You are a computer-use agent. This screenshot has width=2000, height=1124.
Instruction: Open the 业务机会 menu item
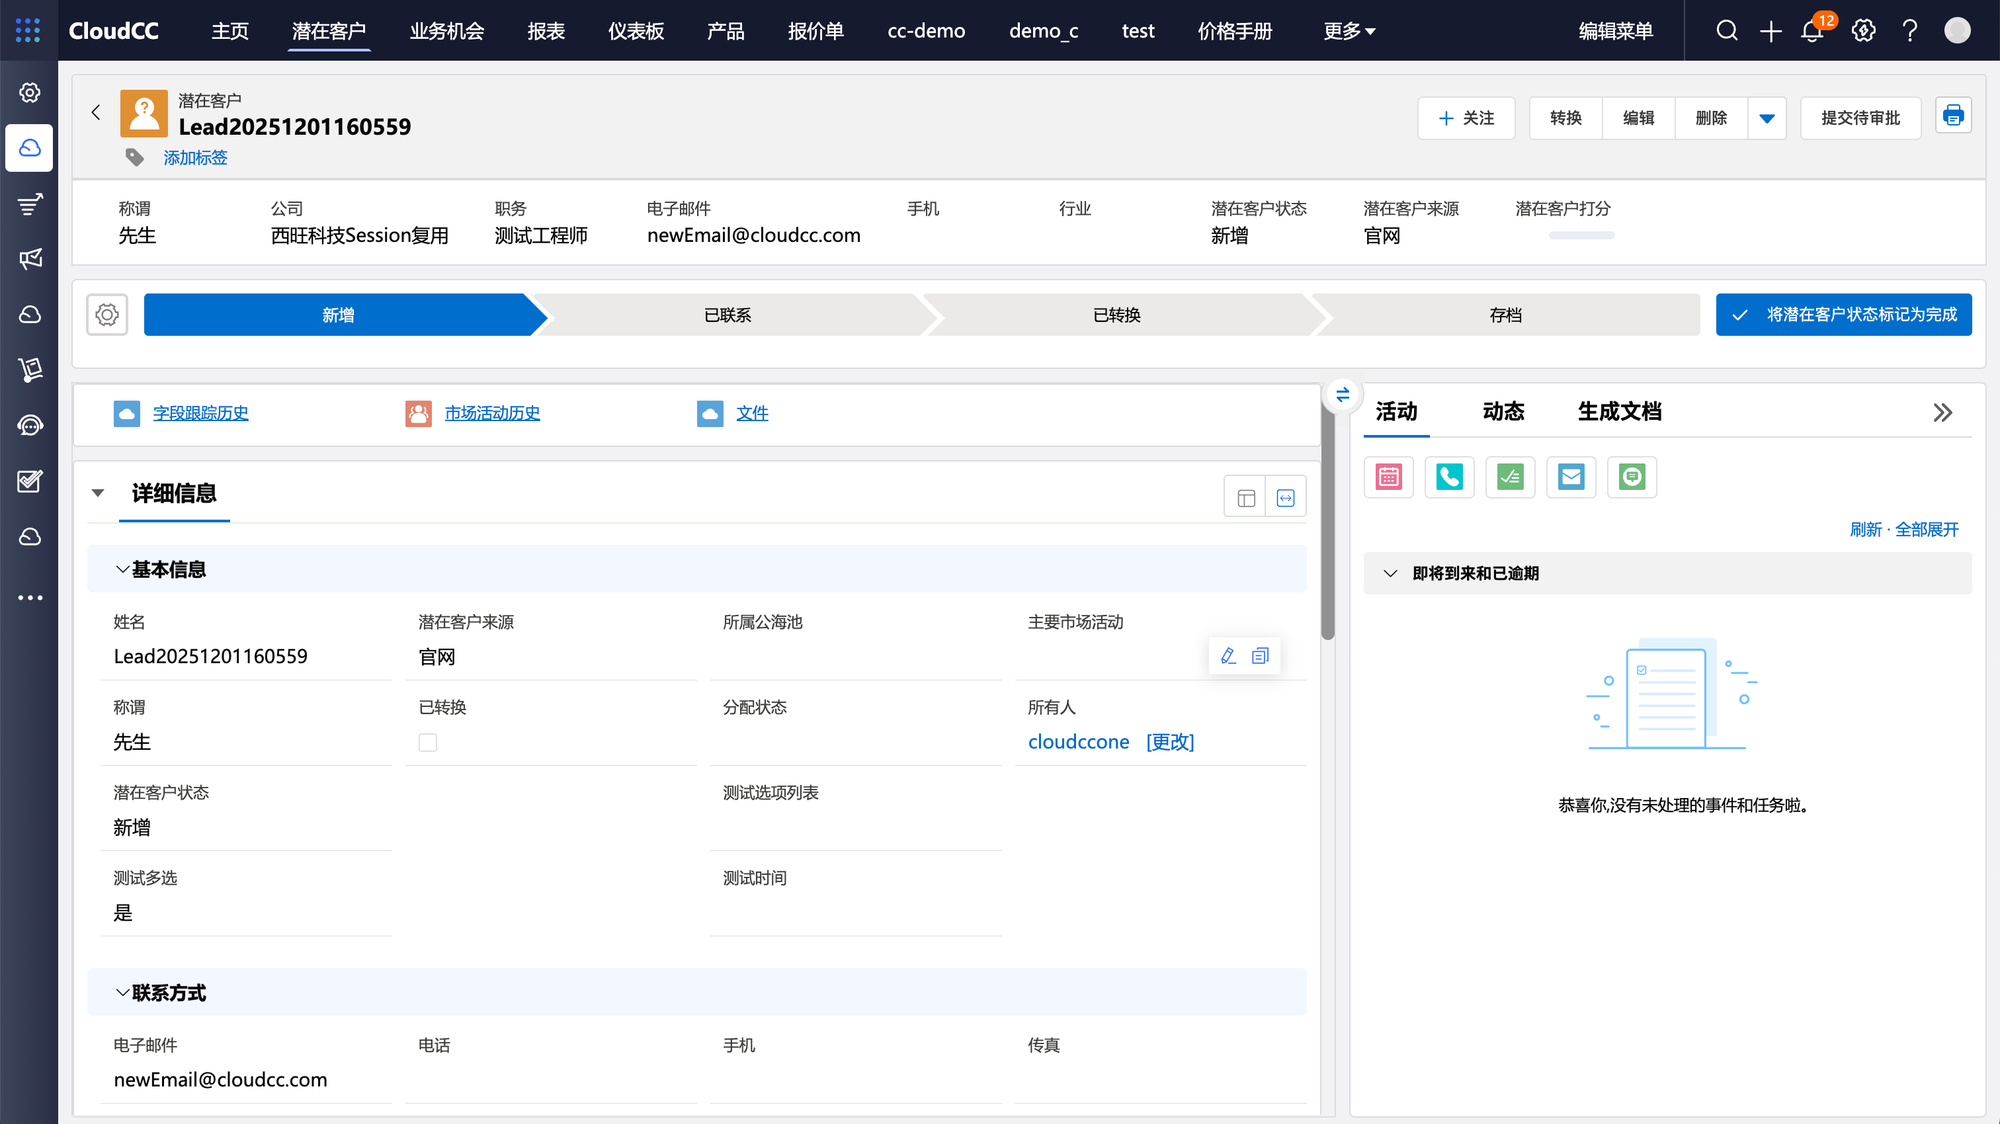tap(446, 31)
